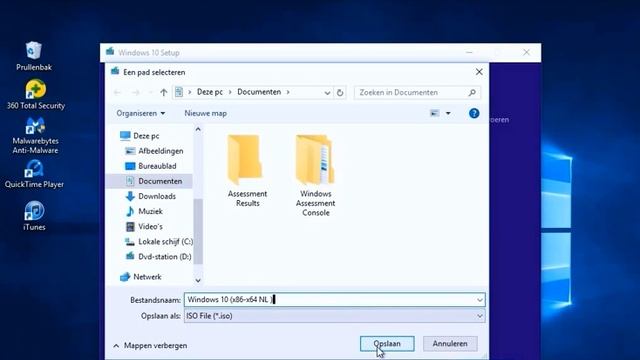Open the Organiseren dropdown menu
640x360 pixels.
tap(140, 113)
